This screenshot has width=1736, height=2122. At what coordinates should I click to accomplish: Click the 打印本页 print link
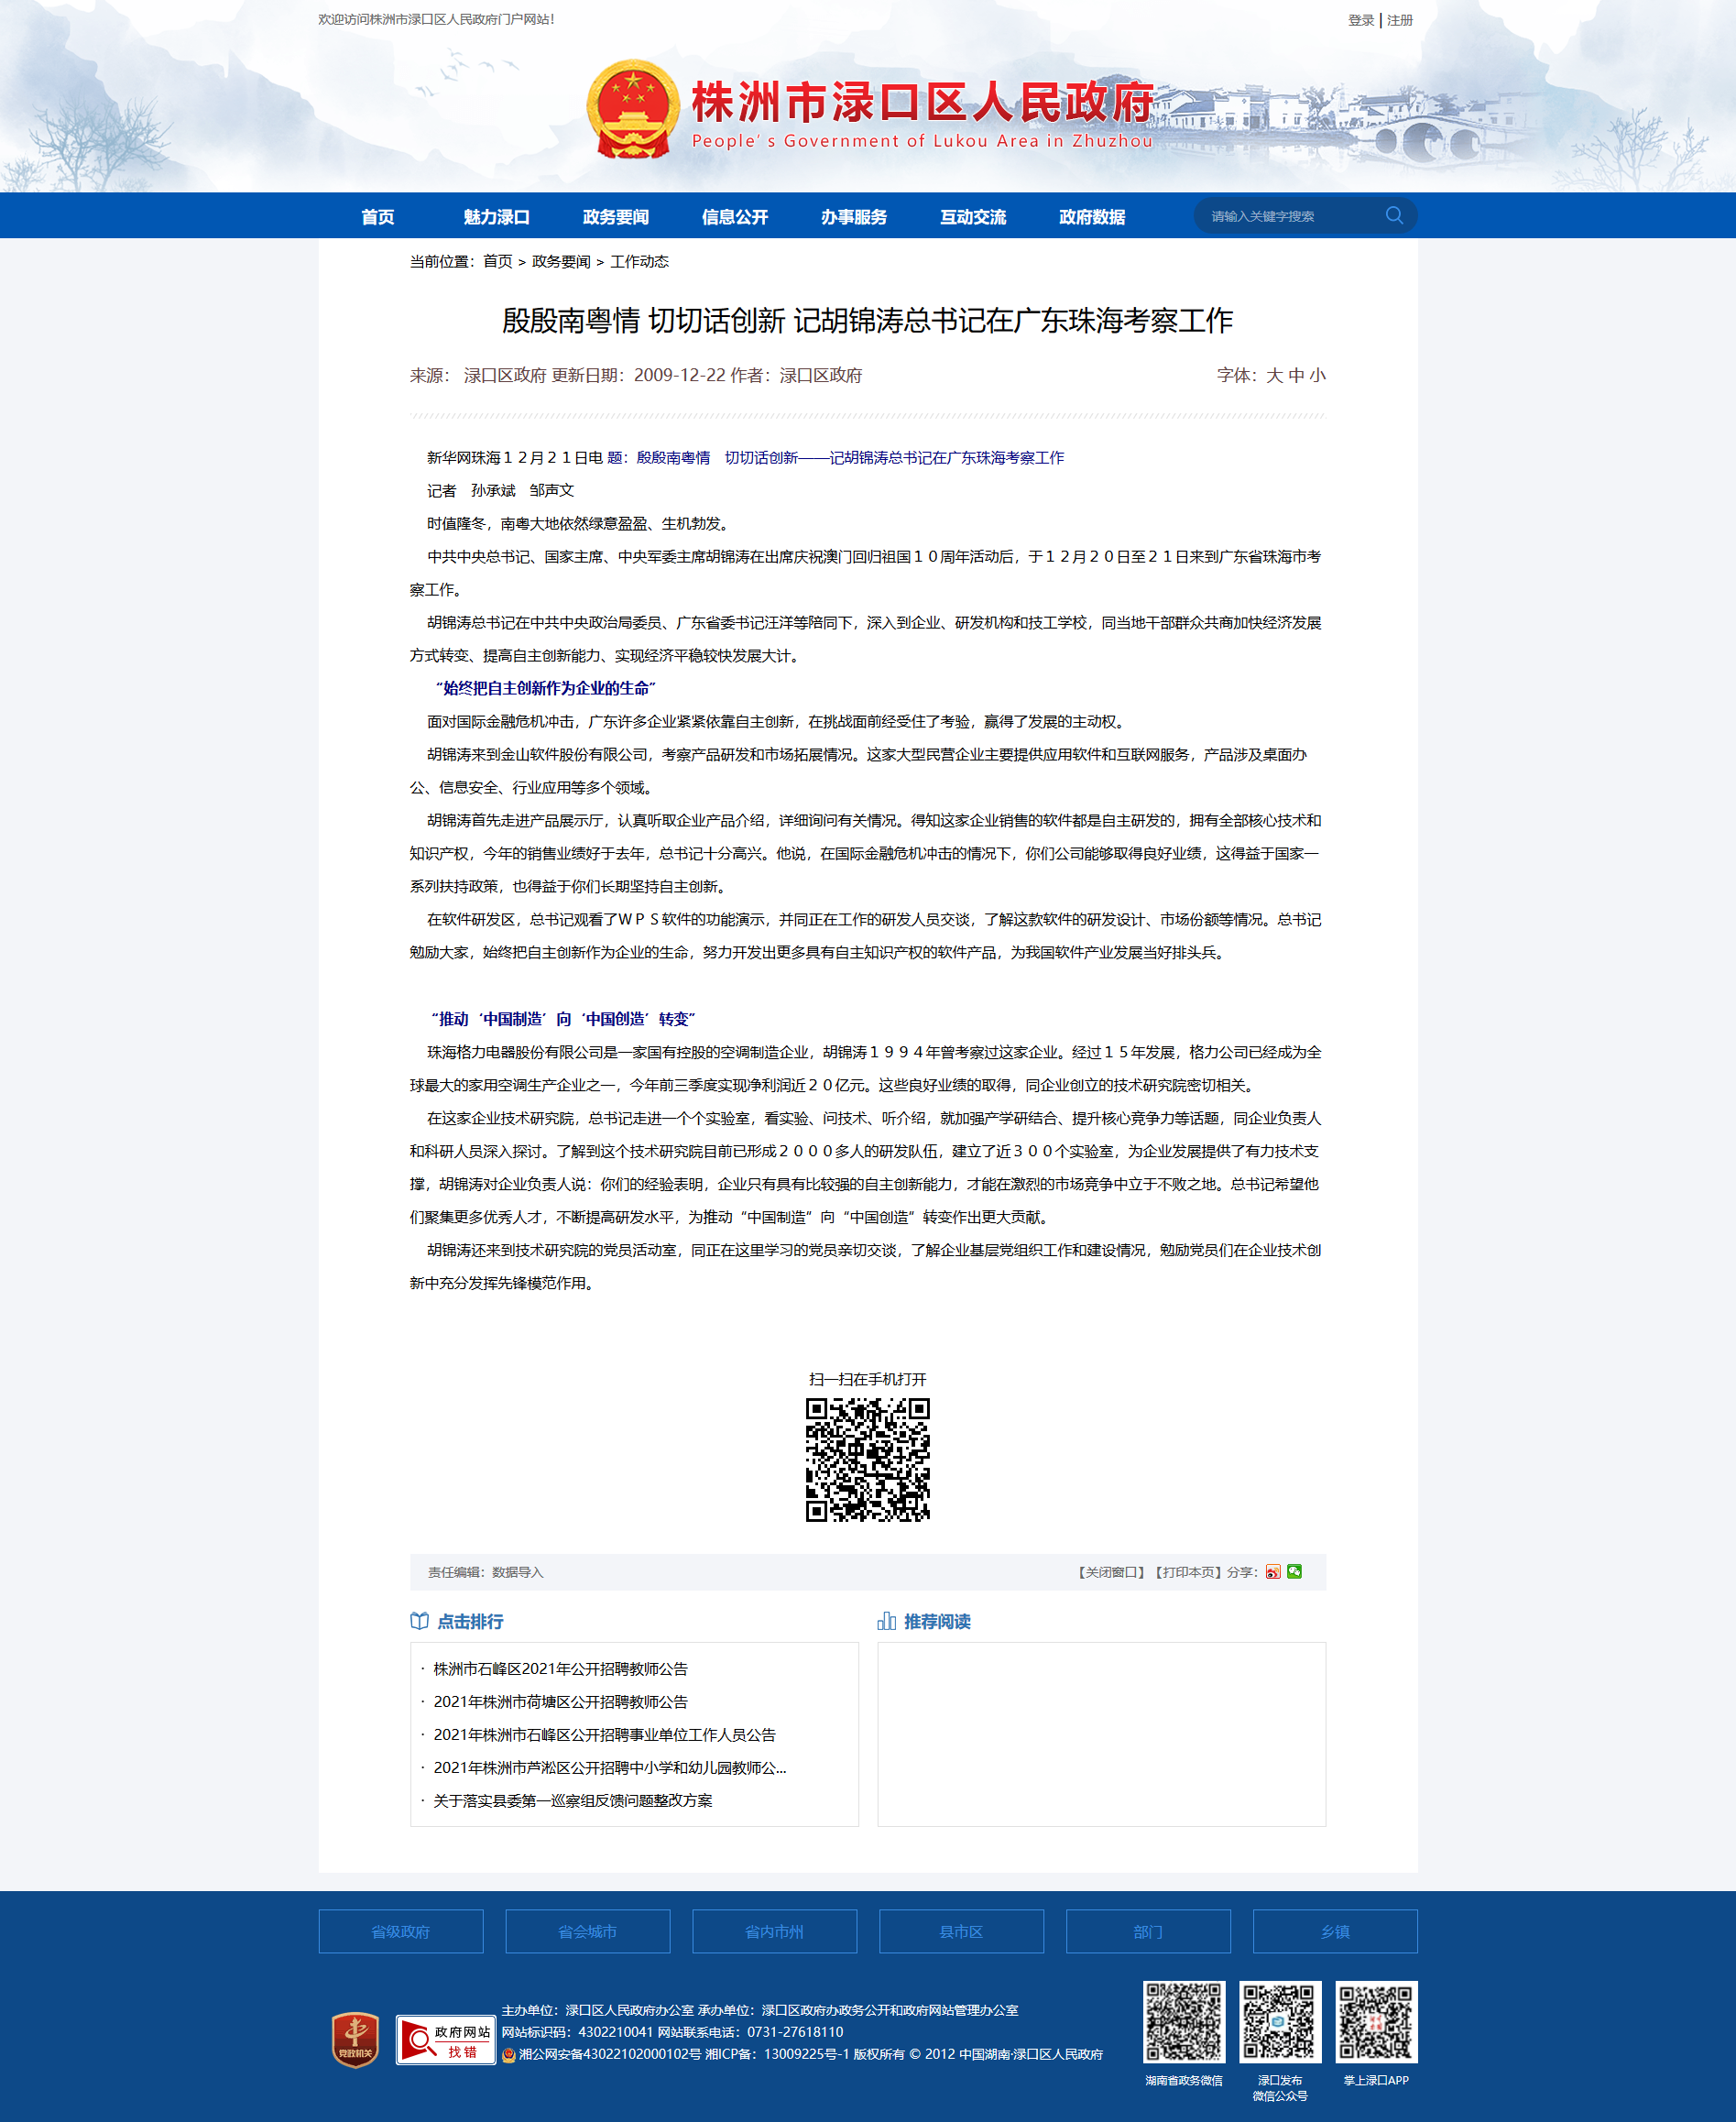[1187, 1572]
